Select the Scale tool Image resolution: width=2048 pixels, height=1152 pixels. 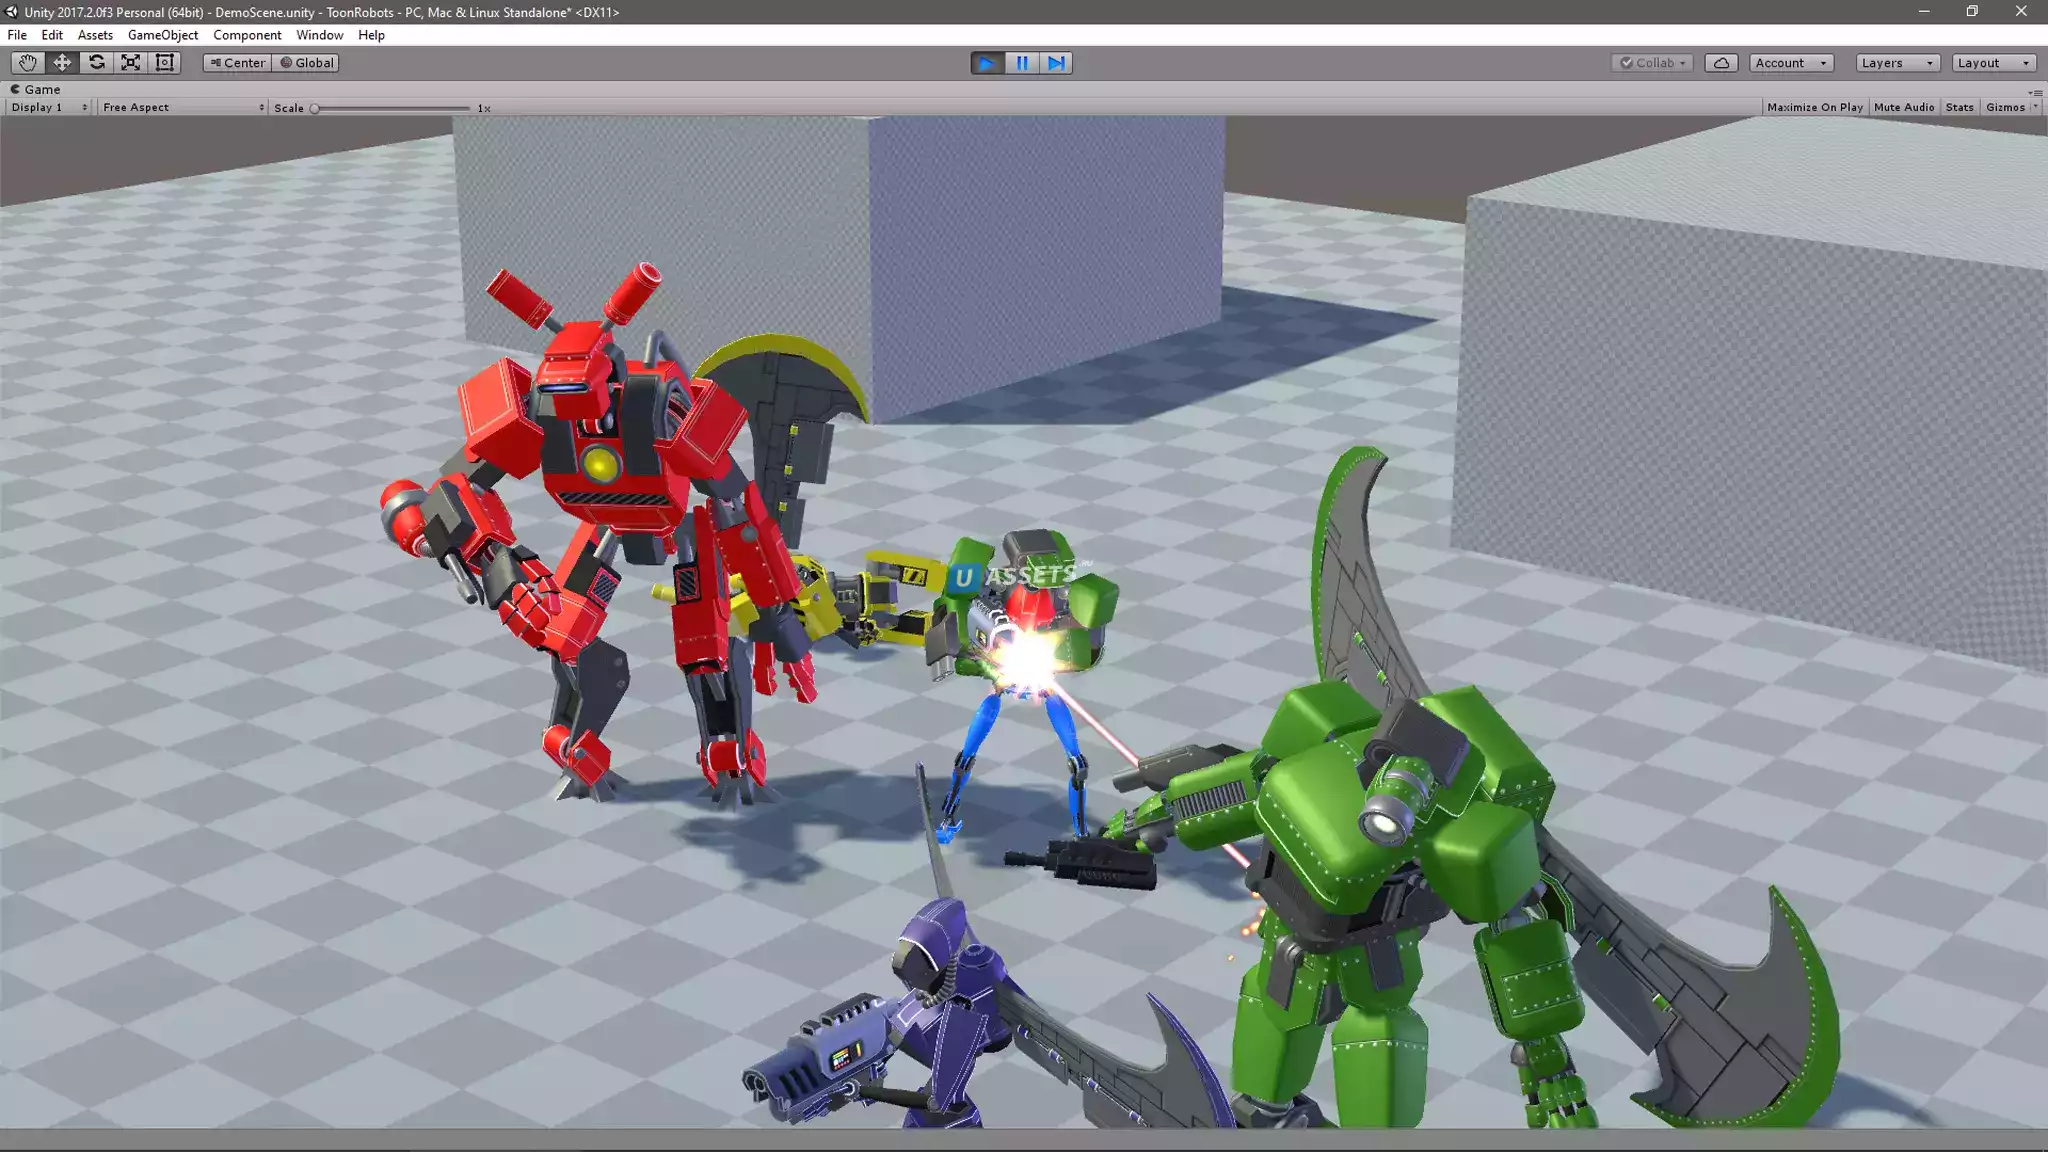coord(130,62)
